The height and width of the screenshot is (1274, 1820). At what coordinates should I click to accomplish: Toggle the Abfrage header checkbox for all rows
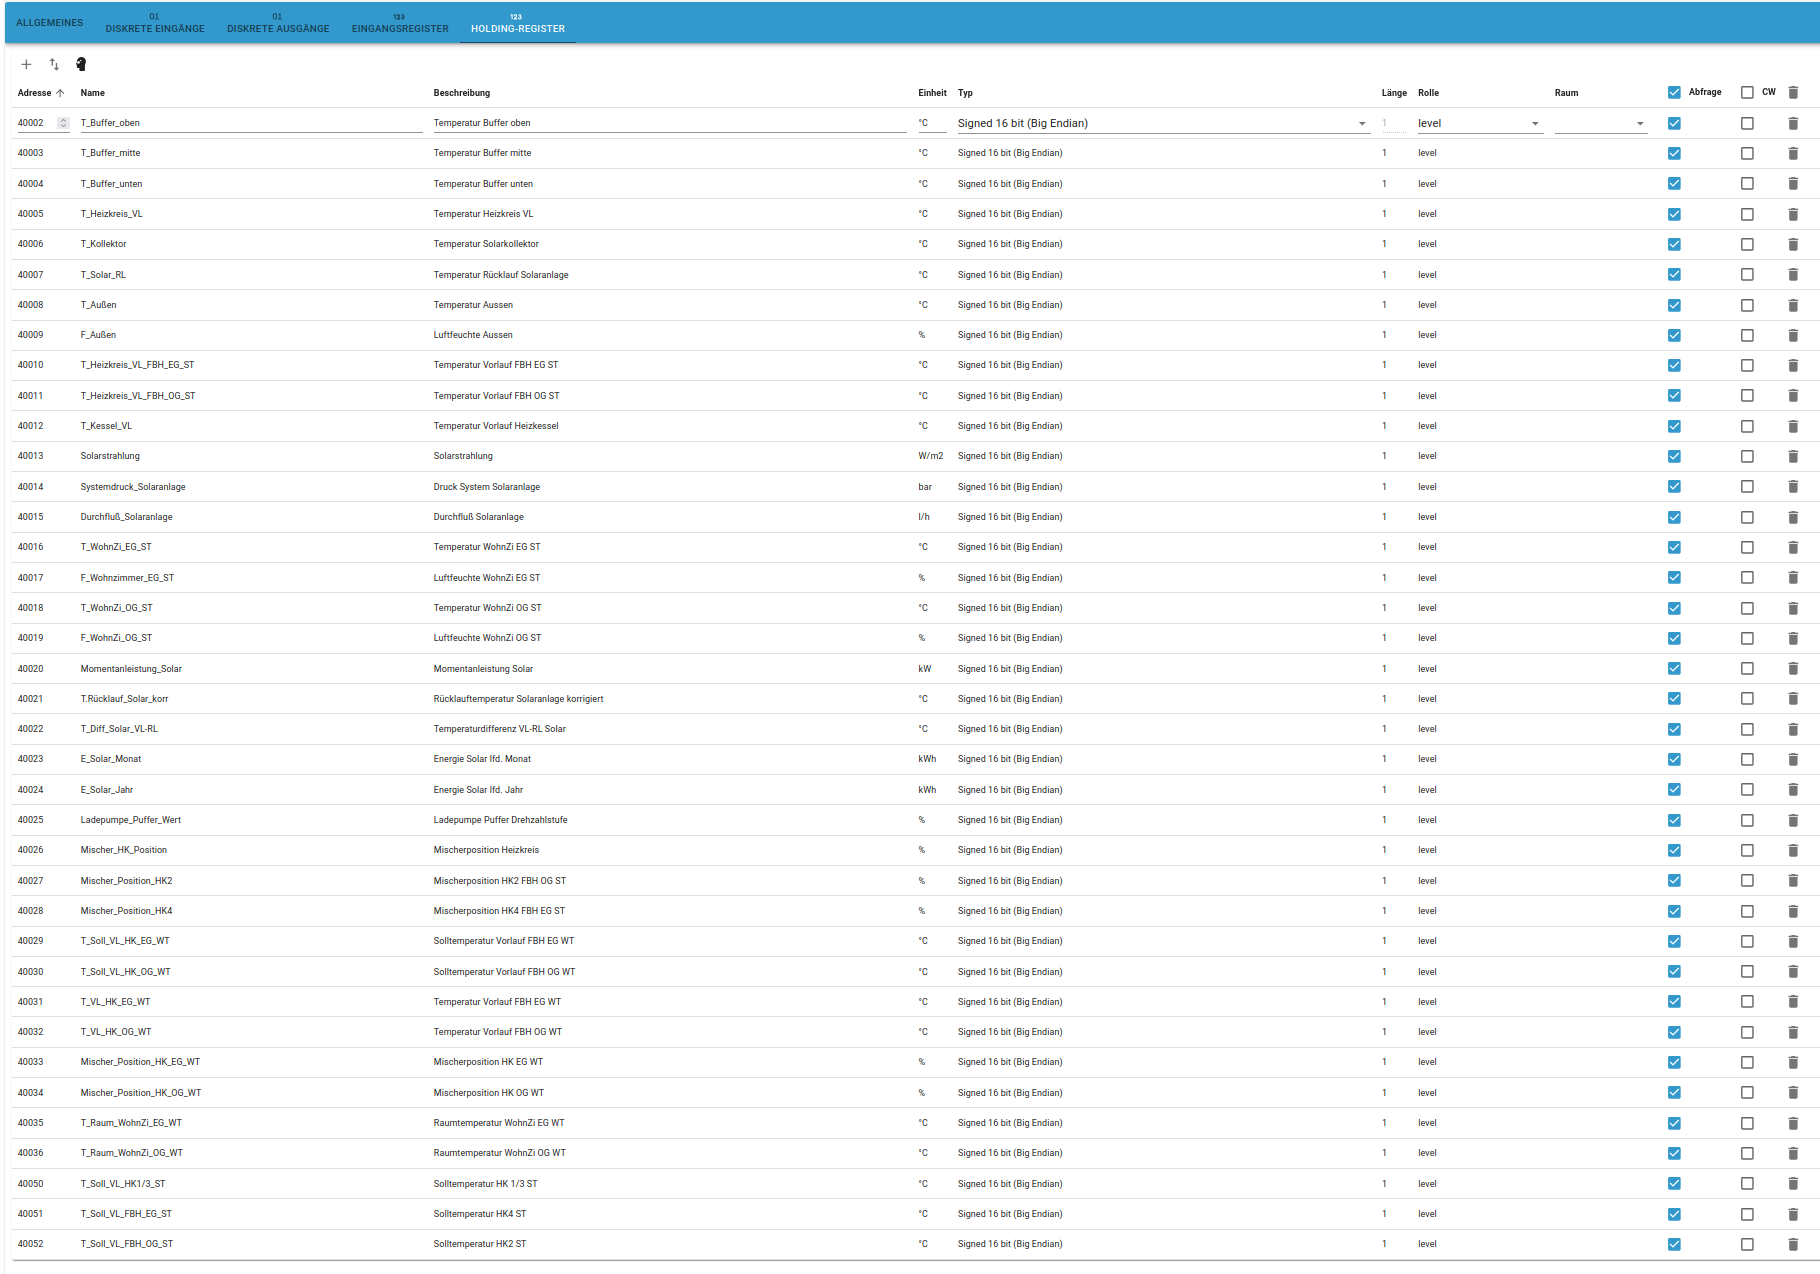coord(1674,93)
